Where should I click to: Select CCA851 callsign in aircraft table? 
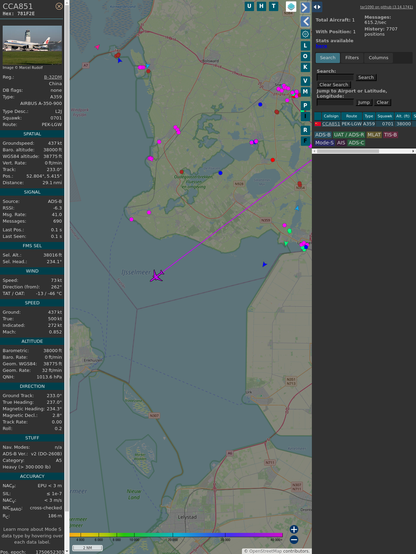click(x=331, y=124)
